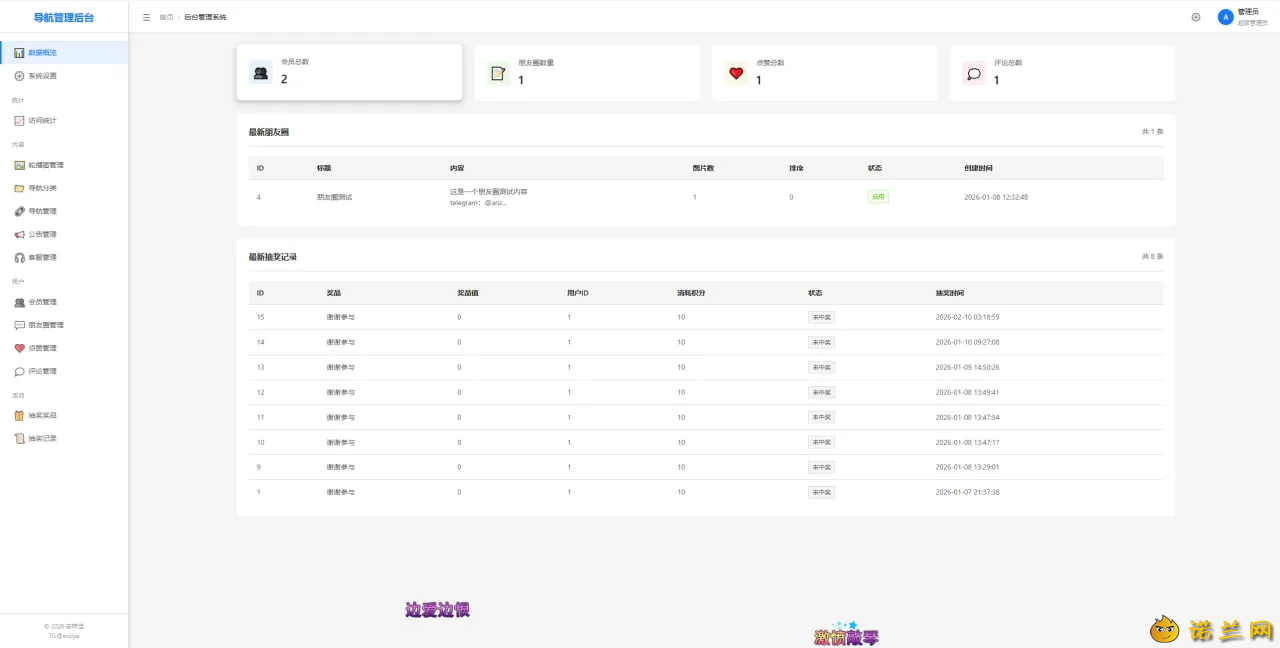Open 导航分类 via its folder icon
This screenshot has width=1280, height=648.
19,188
